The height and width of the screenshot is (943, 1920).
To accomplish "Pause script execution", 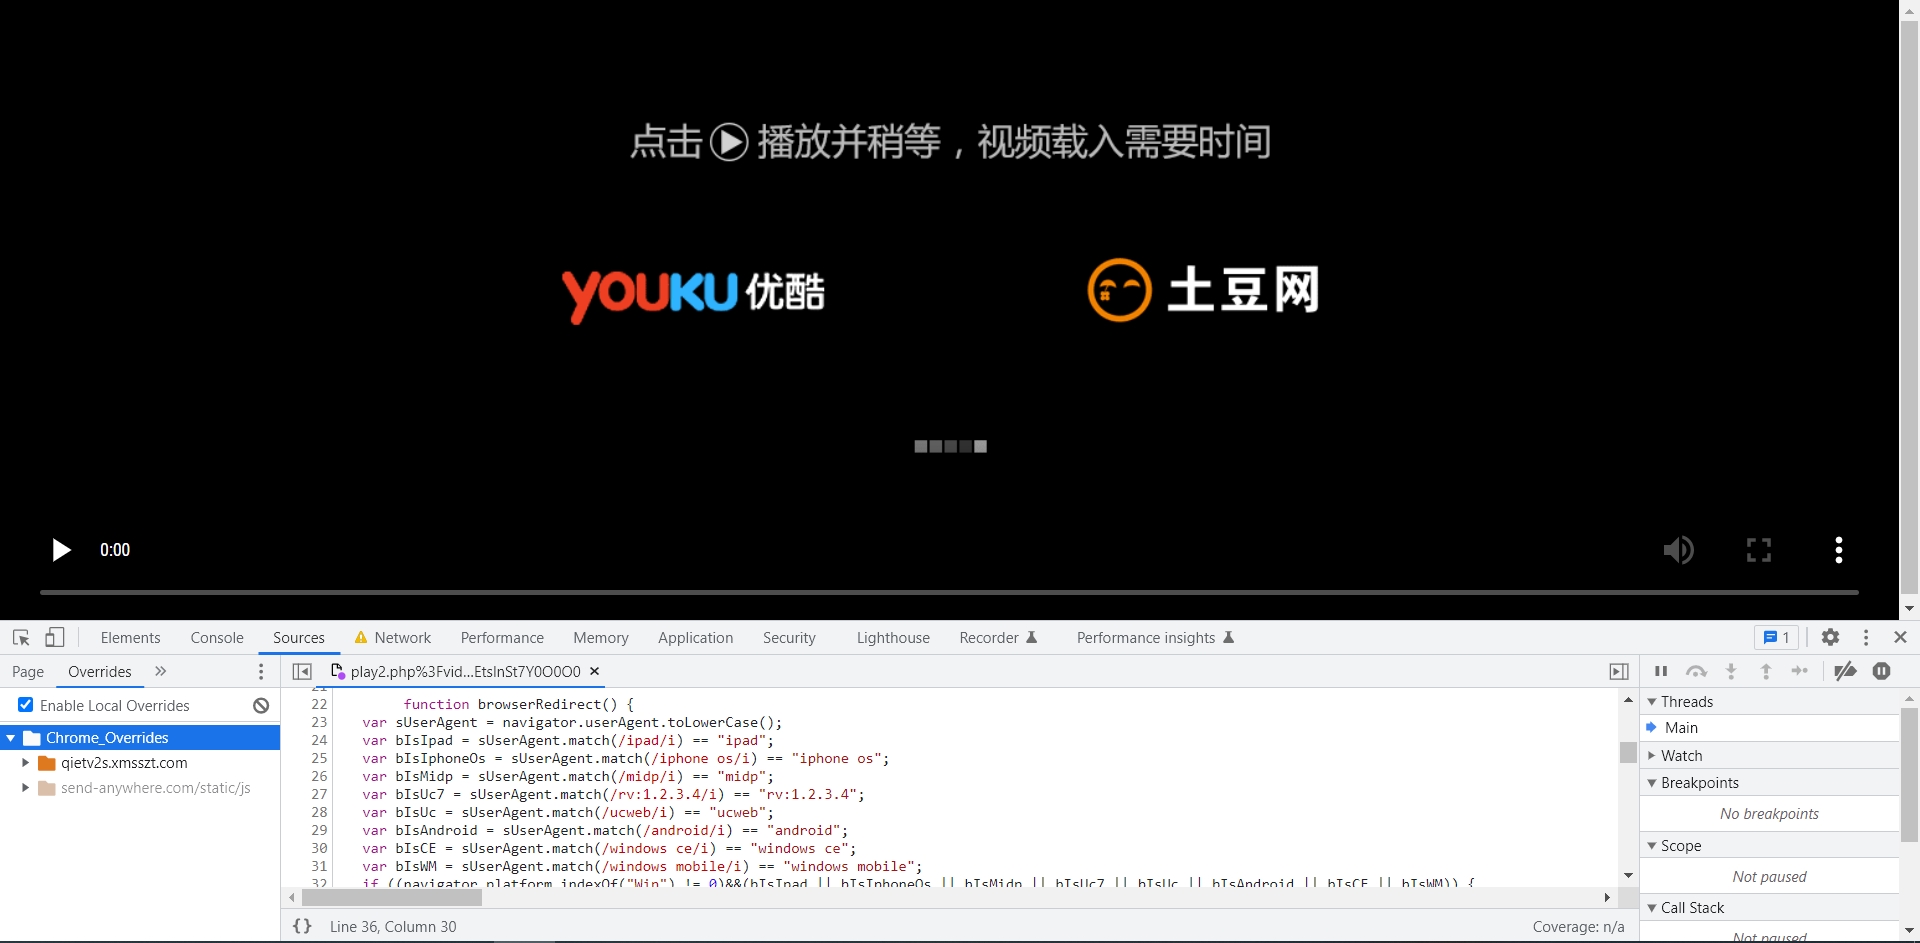I will [1661, 672].
